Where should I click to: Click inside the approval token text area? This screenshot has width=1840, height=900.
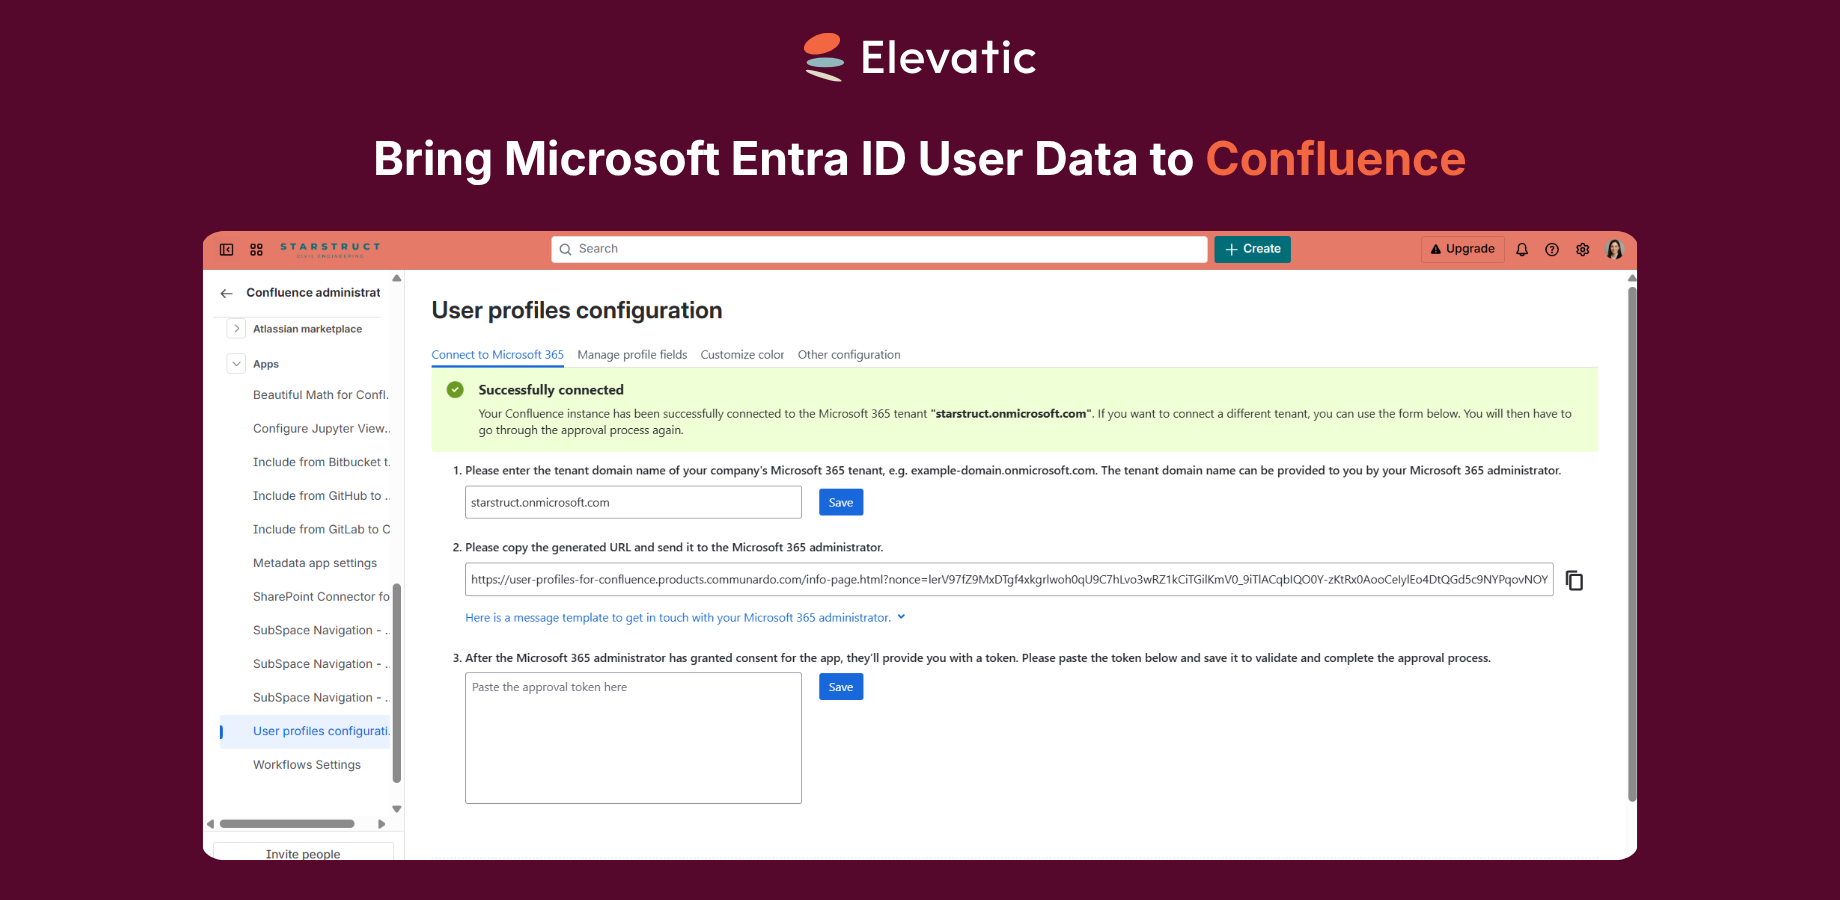coord(632,737)
